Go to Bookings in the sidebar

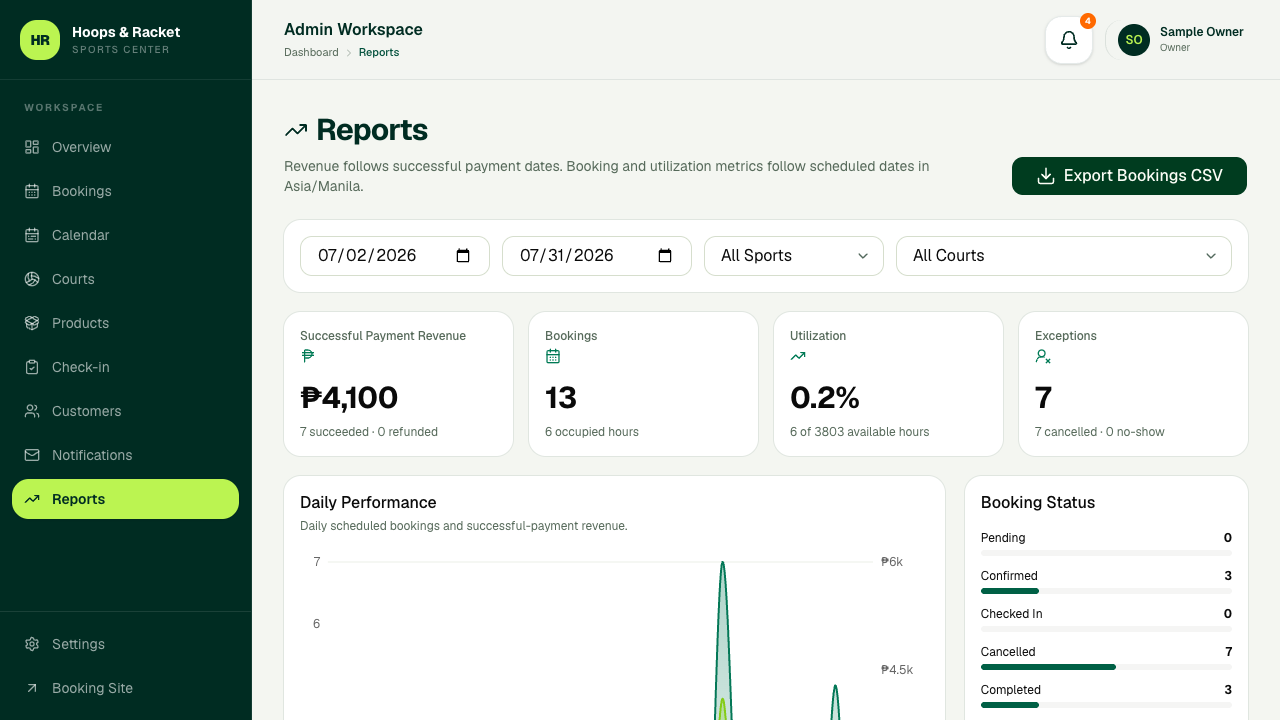click(125, 191)
